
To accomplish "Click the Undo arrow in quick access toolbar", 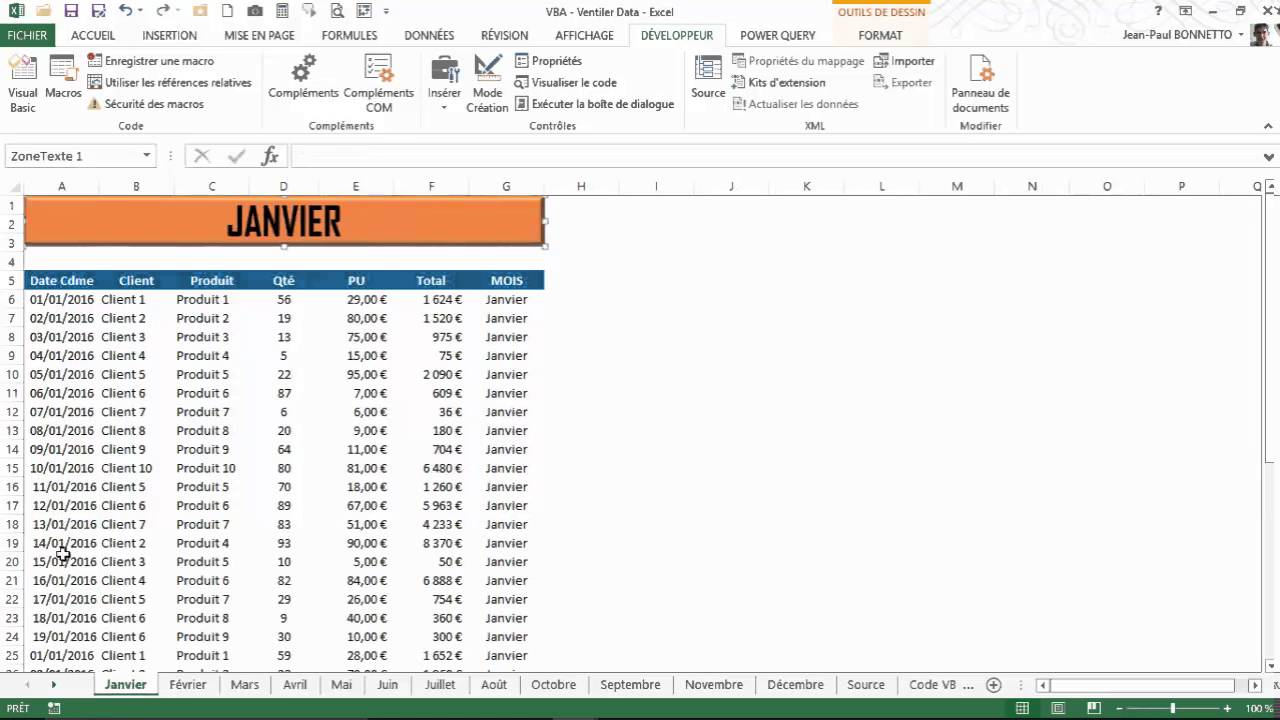I will click(x=124, y=11).
